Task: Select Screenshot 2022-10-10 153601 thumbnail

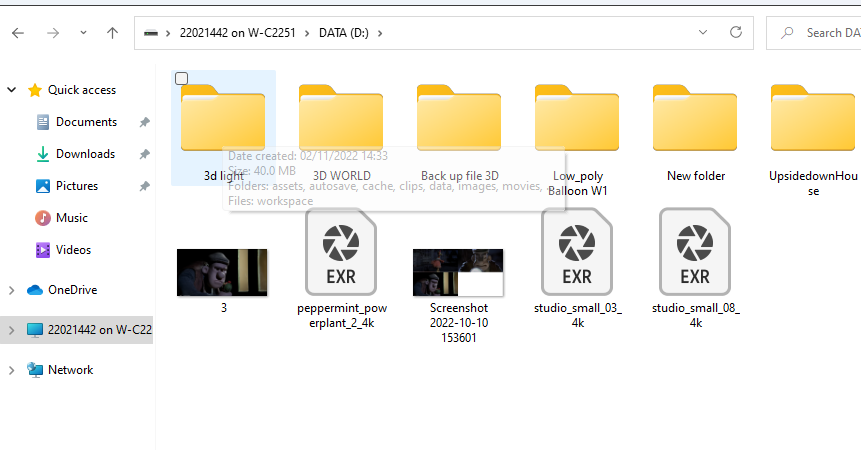Action: (x=458, y=272)
